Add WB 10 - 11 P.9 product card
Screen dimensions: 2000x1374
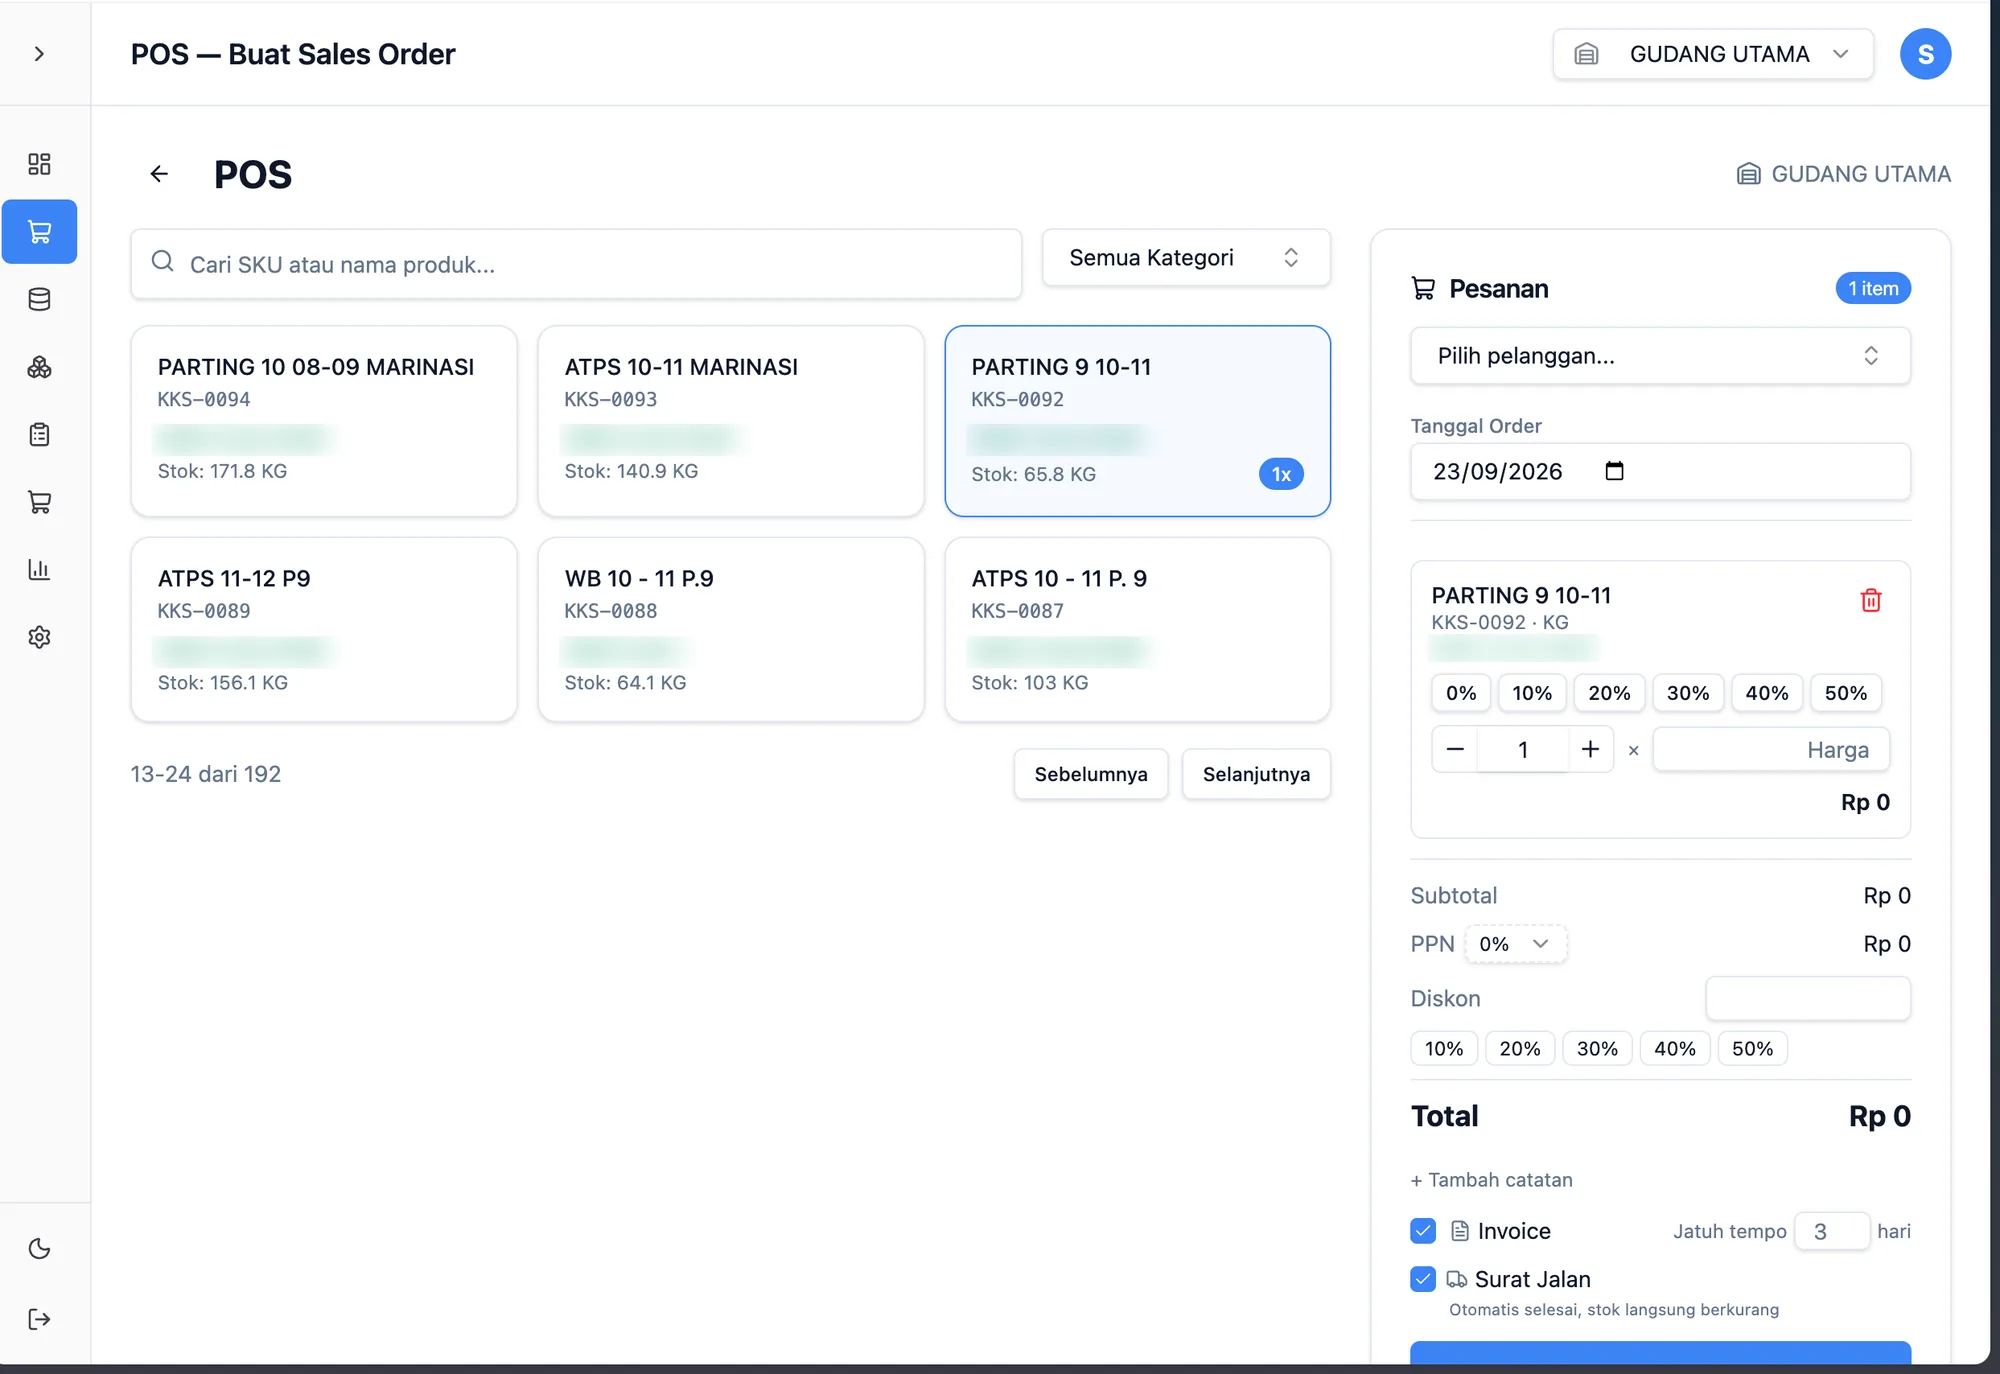pos(731,630)
